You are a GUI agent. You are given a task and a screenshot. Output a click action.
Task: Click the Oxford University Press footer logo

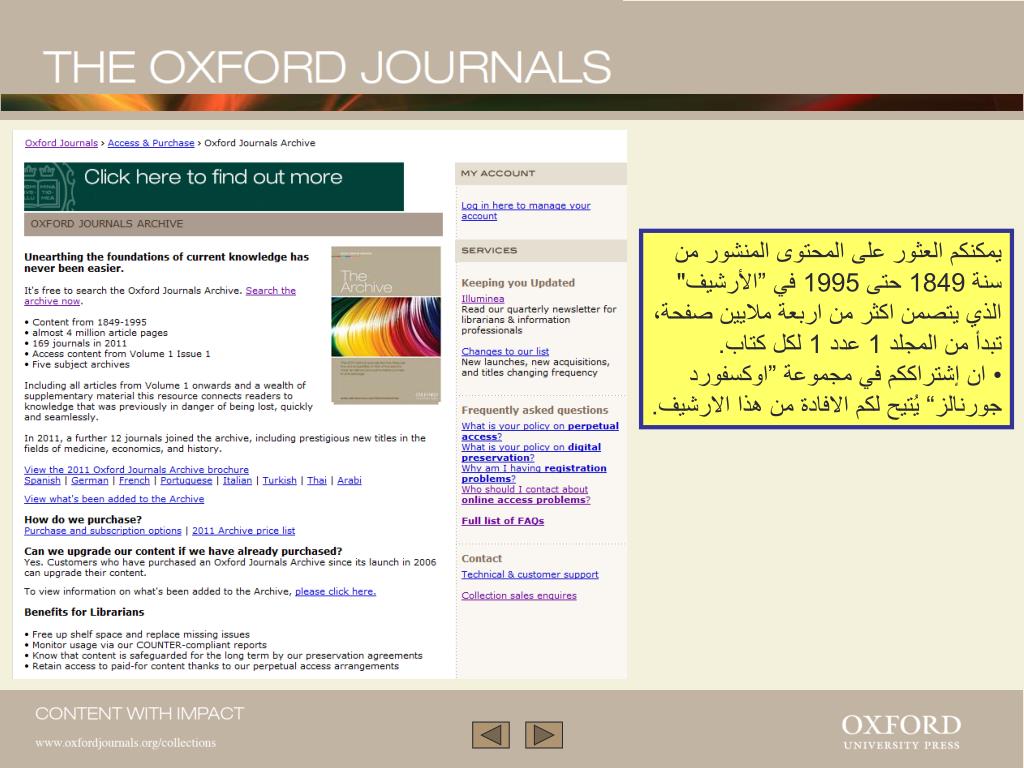click(x=901, y=732)
